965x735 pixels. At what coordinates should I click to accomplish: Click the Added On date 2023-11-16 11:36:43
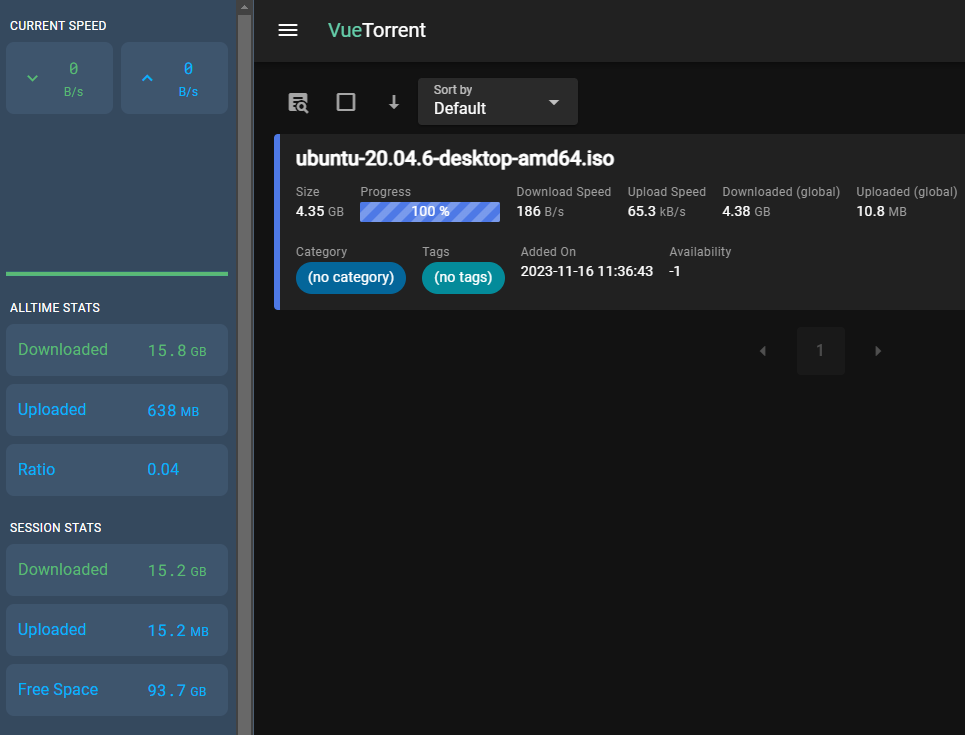click(x=587, y=271)
